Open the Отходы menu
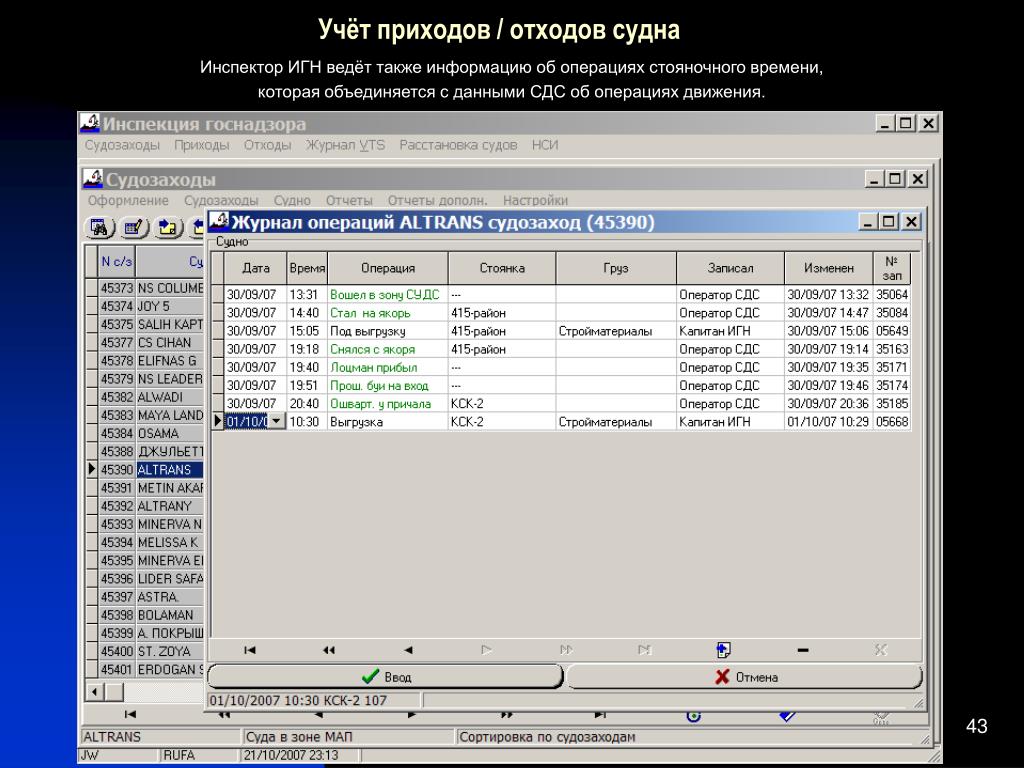 (x=267, y=145)
